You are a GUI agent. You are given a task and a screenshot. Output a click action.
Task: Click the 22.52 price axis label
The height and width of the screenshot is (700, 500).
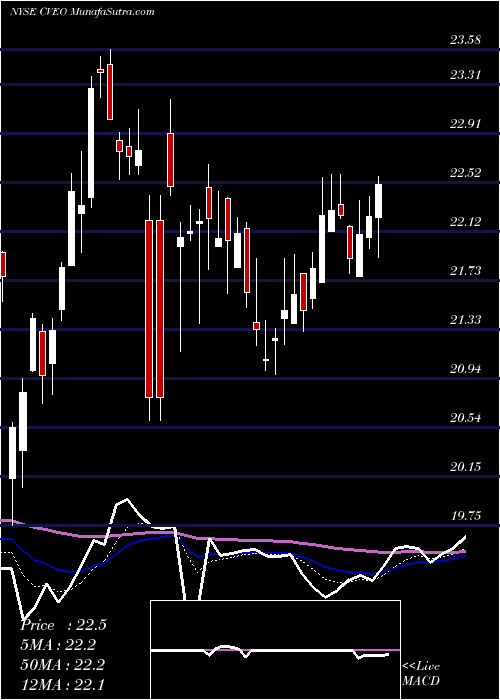[x=465, y=173]
